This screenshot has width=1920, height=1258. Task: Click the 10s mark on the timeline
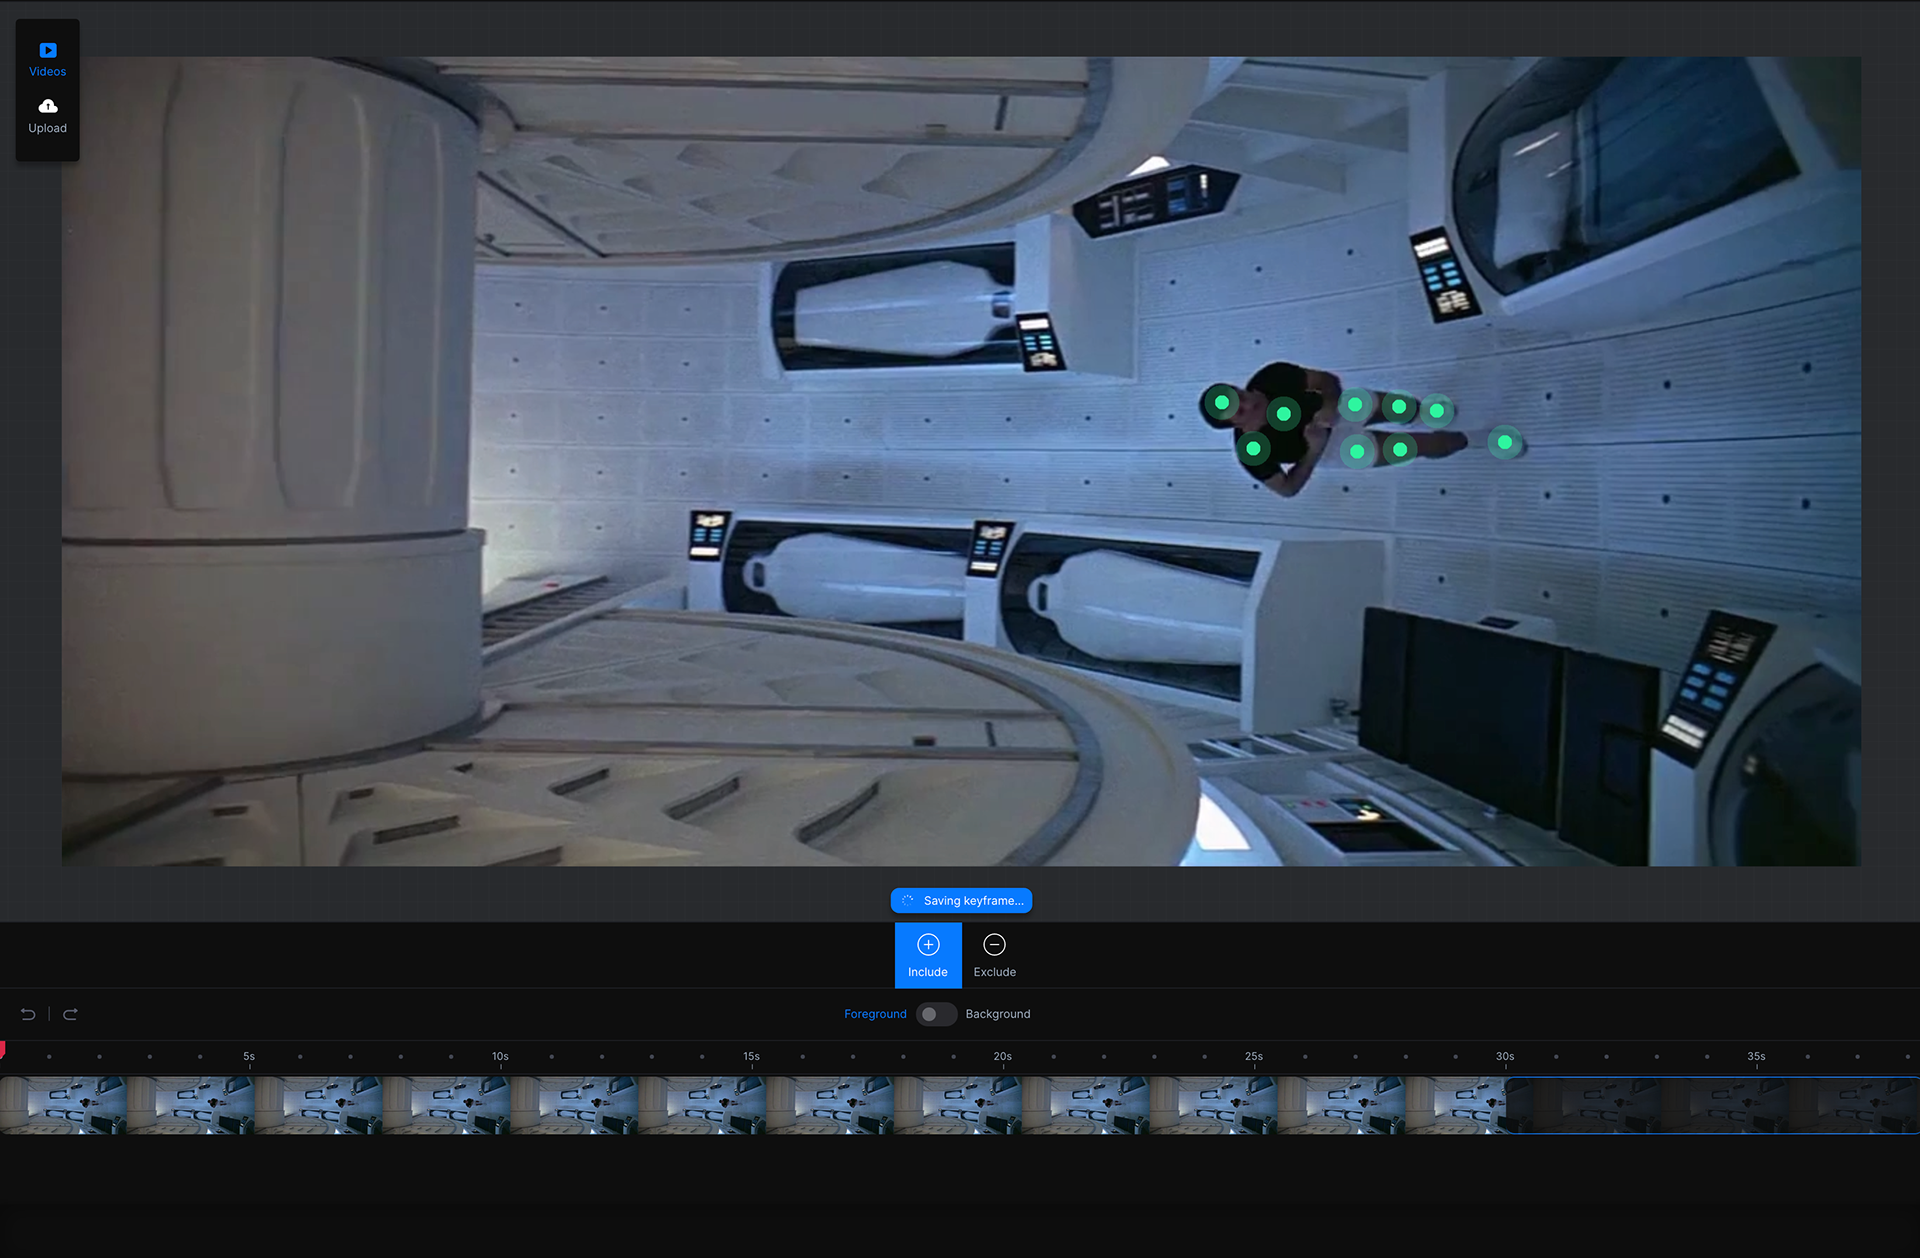tap(500, 1057)
